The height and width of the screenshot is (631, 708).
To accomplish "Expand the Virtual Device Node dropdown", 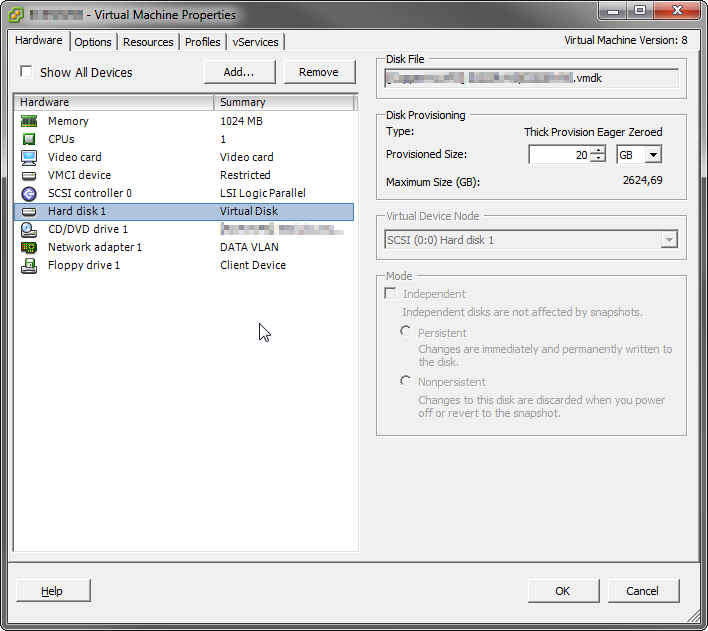I will click(668, 240).
